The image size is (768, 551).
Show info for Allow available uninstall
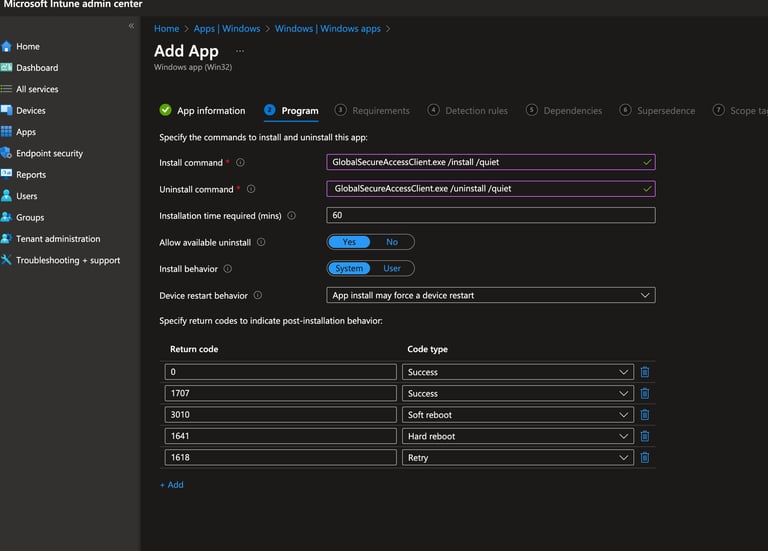pyautogui.click(x=261, y=242)
